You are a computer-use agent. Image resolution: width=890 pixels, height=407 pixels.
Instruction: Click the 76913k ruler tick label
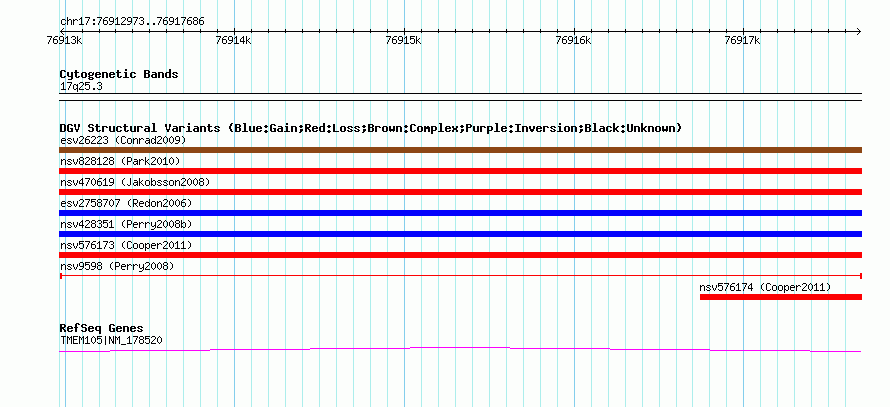64,40
